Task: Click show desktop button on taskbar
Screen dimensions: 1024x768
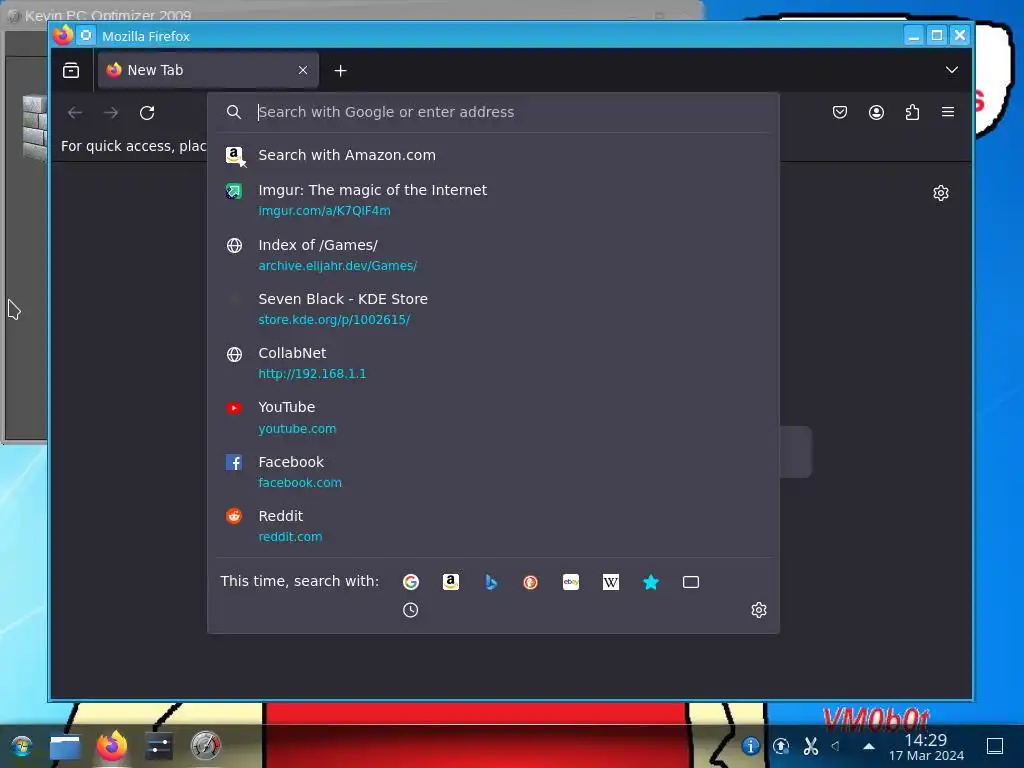Action: click(995, 746)
